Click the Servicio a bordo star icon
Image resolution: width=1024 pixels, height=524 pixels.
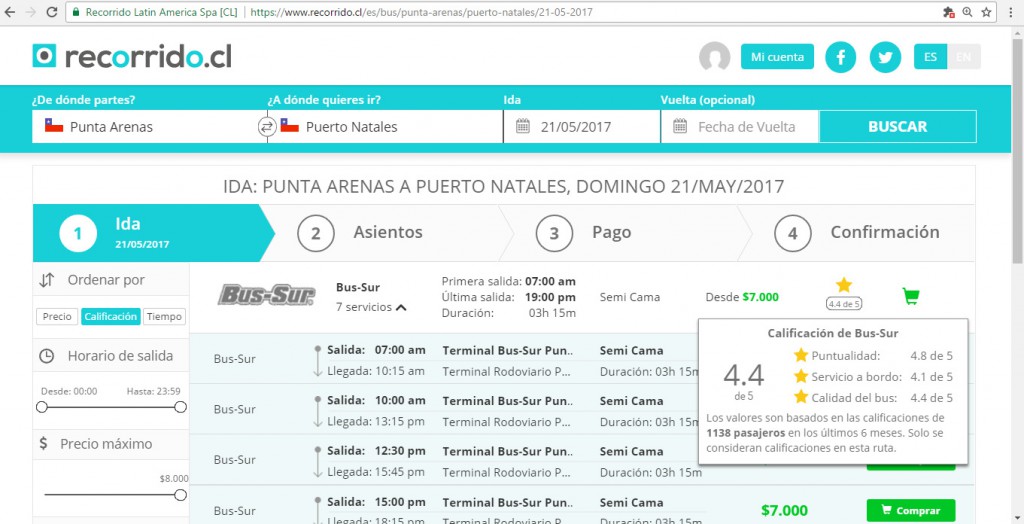pos(801,376)
